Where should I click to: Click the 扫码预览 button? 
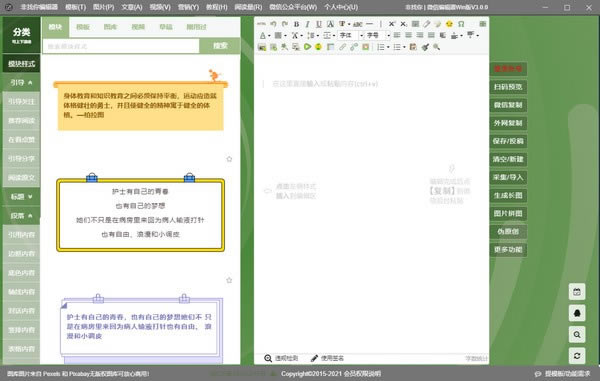[x=508, y=87]
